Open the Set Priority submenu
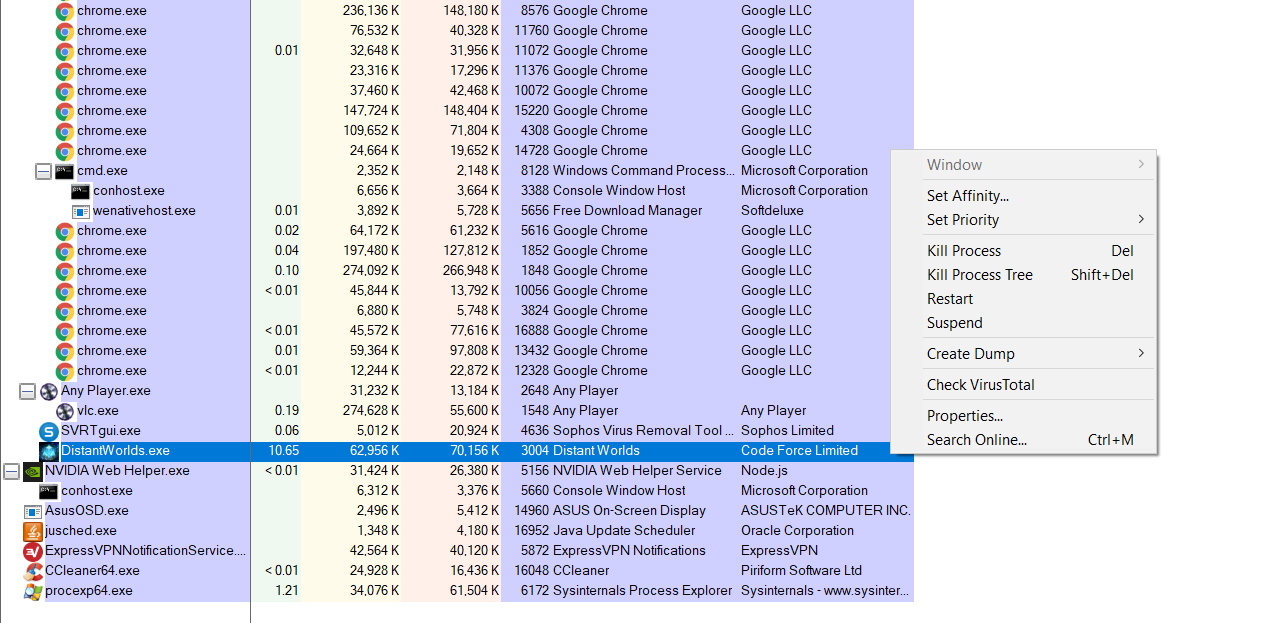The image size is (1271, 623). coord(1035,220)
